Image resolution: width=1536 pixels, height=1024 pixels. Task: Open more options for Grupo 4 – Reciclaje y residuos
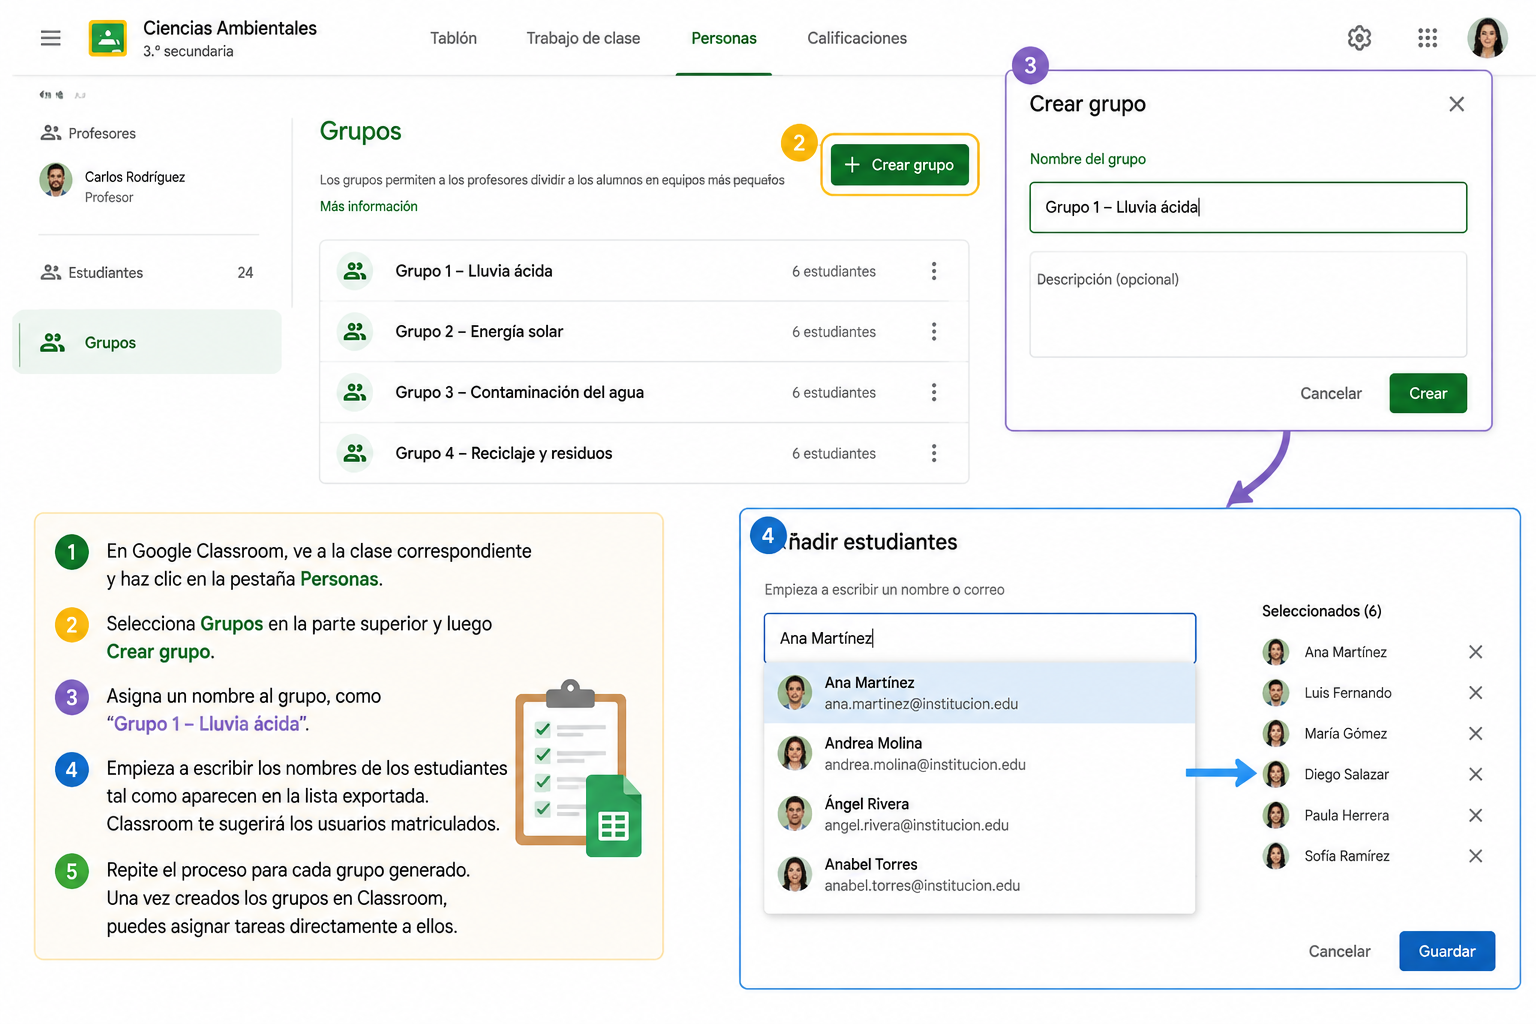click(x=934, y=453)
